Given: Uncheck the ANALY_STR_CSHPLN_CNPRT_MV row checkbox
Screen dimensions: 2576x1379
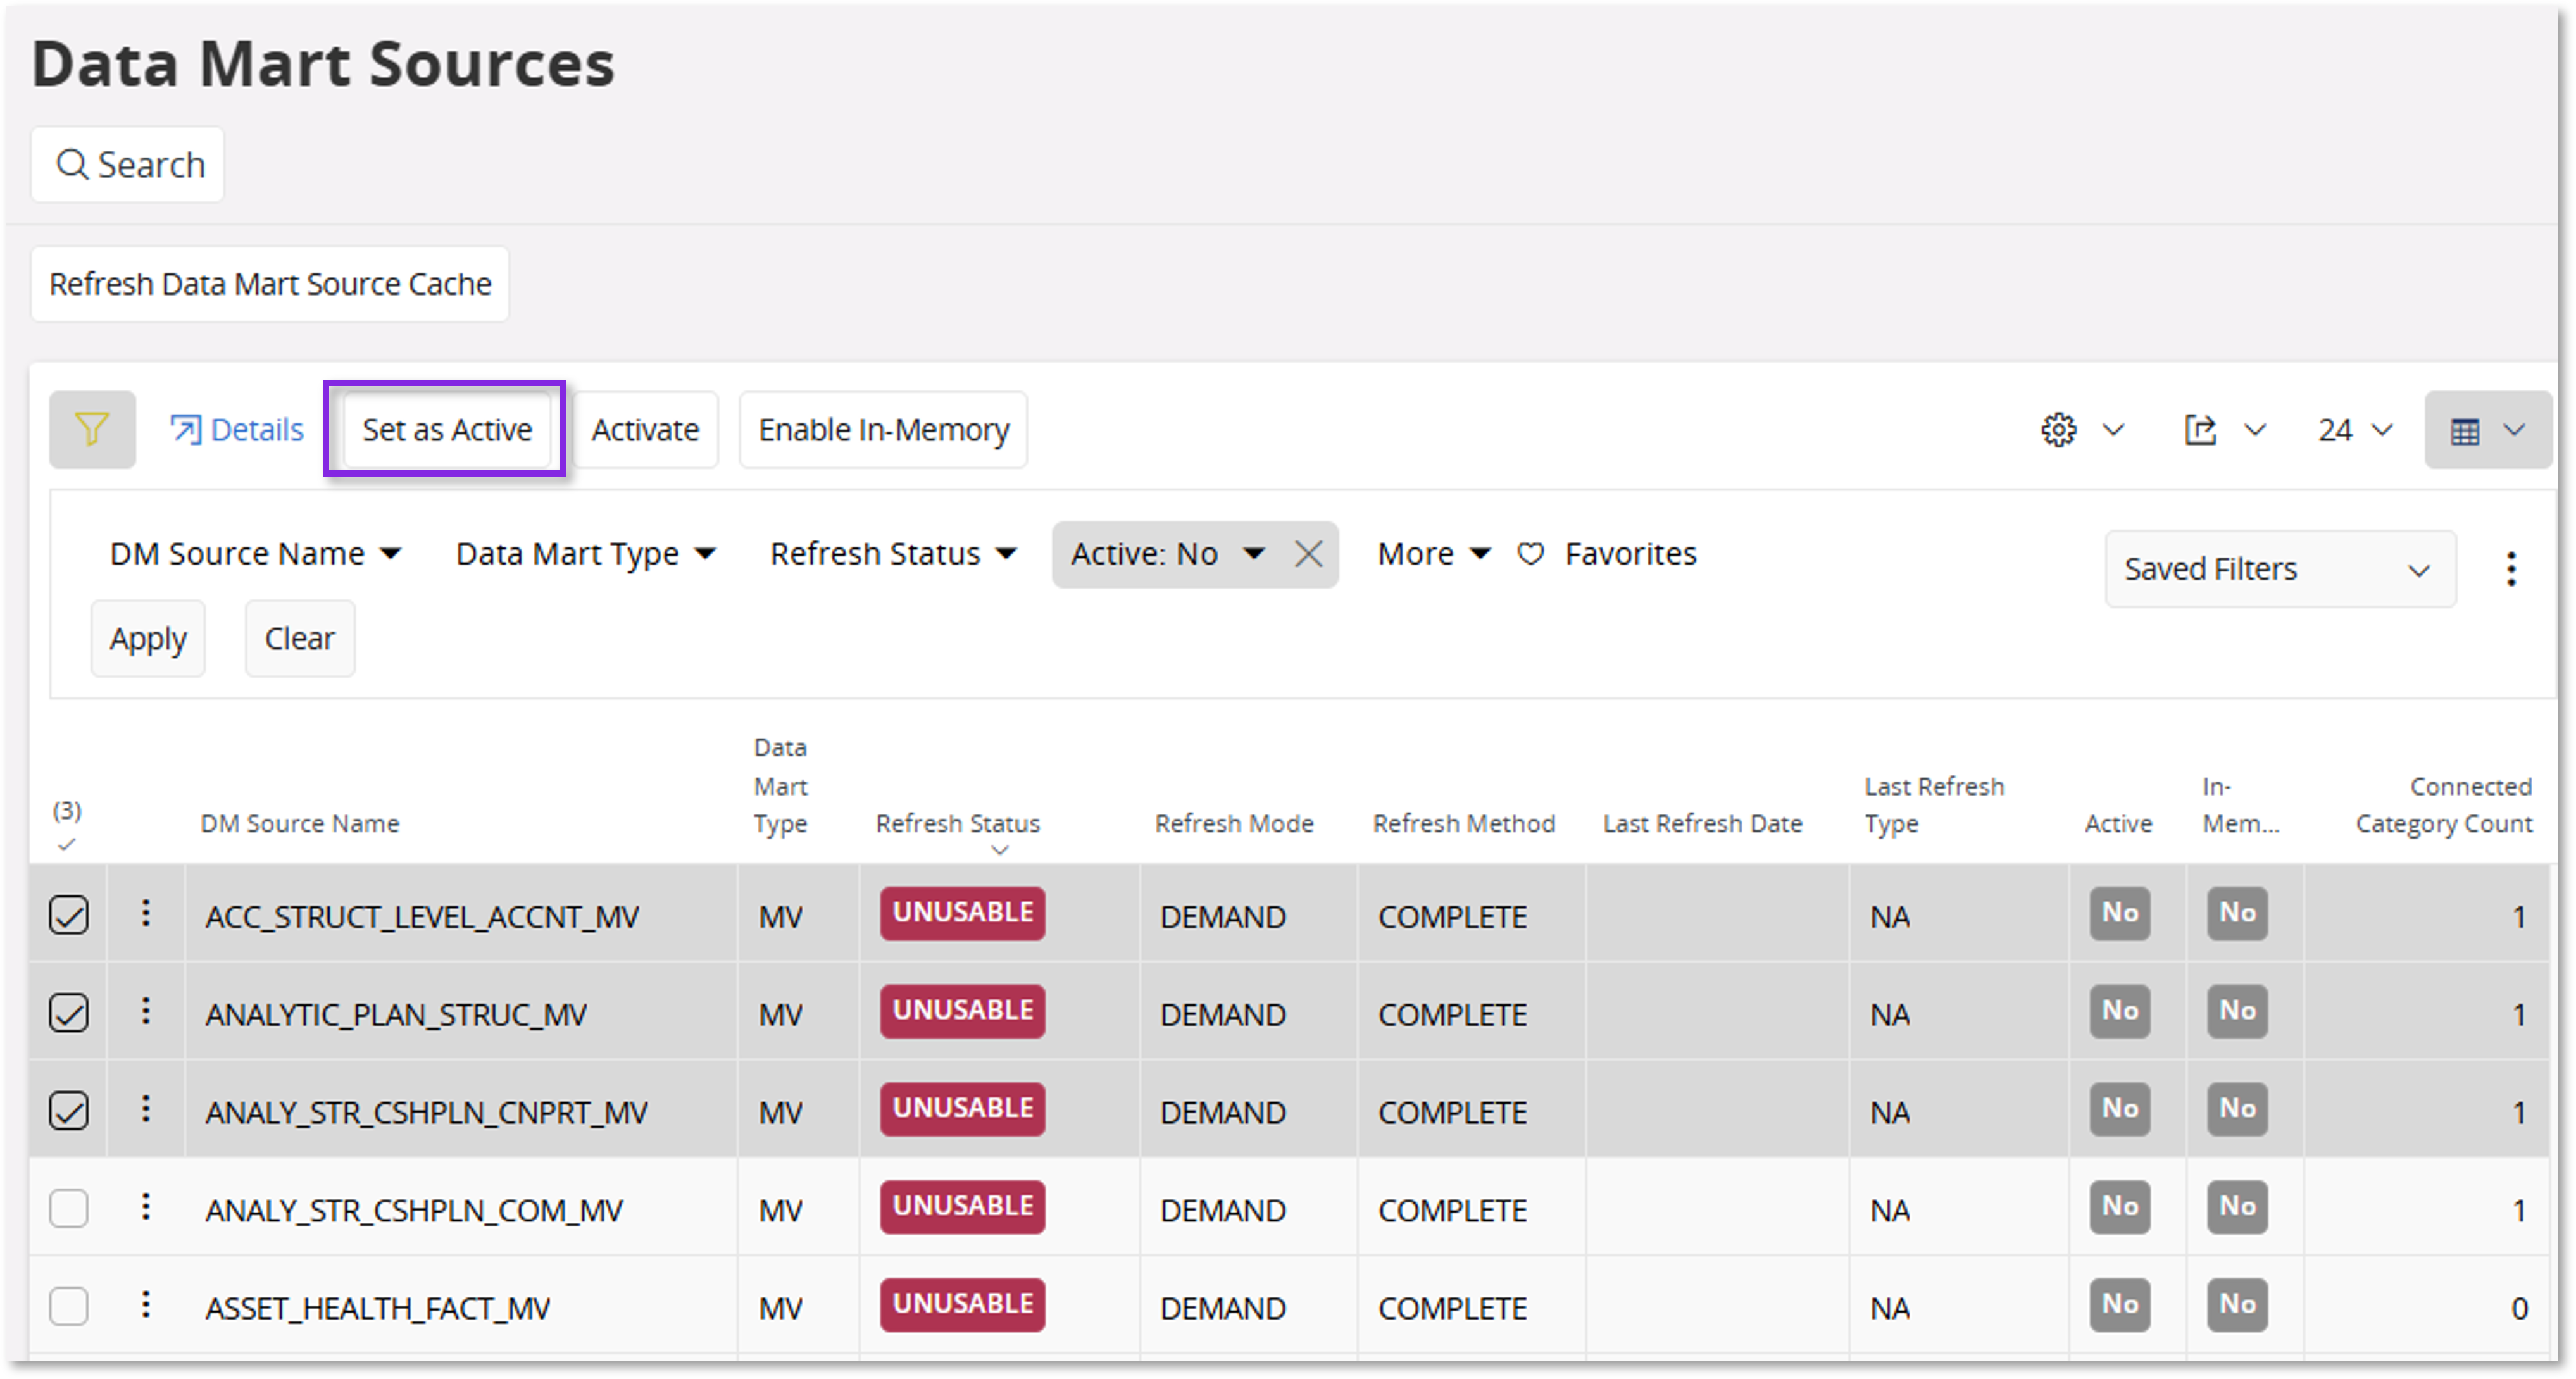Looking at the screenshot, I should point(69,1111).
